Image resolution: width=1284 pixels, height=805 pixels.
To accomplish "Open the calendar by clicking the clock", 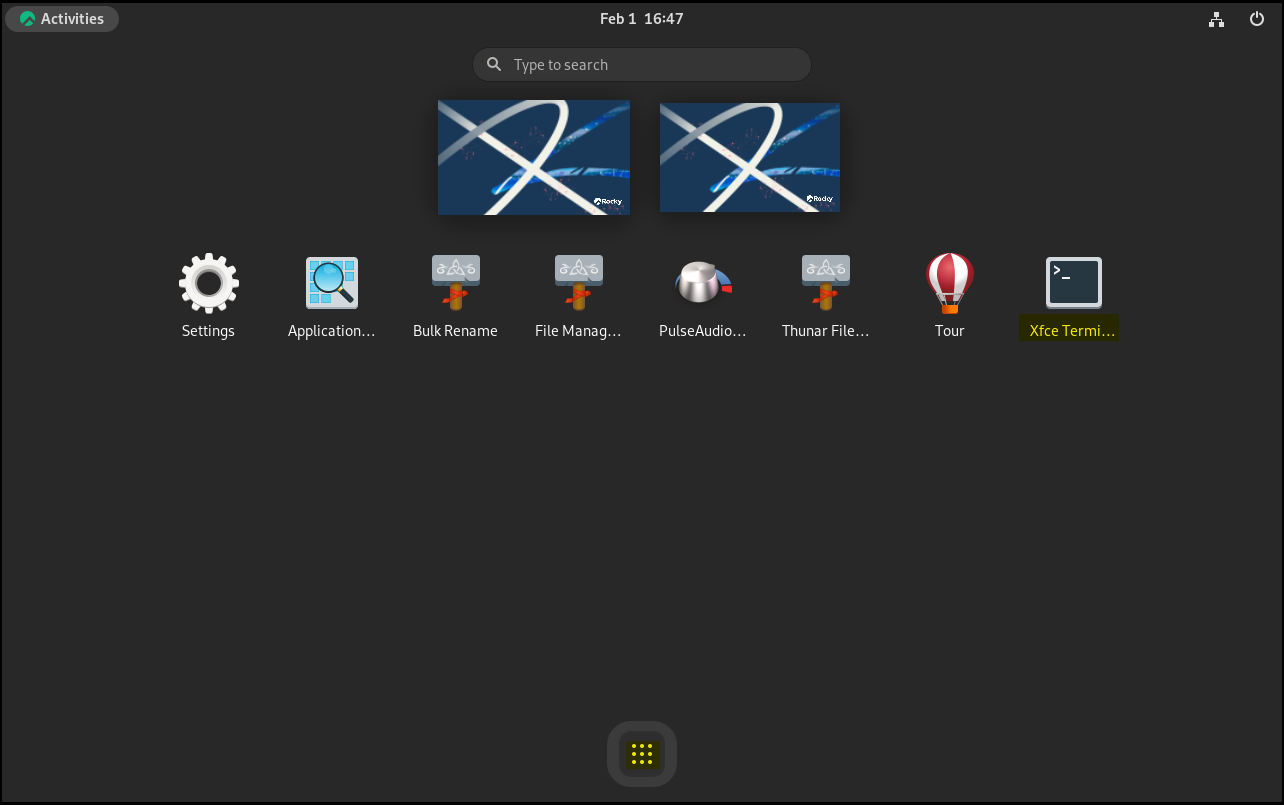I will pos(641,18).
